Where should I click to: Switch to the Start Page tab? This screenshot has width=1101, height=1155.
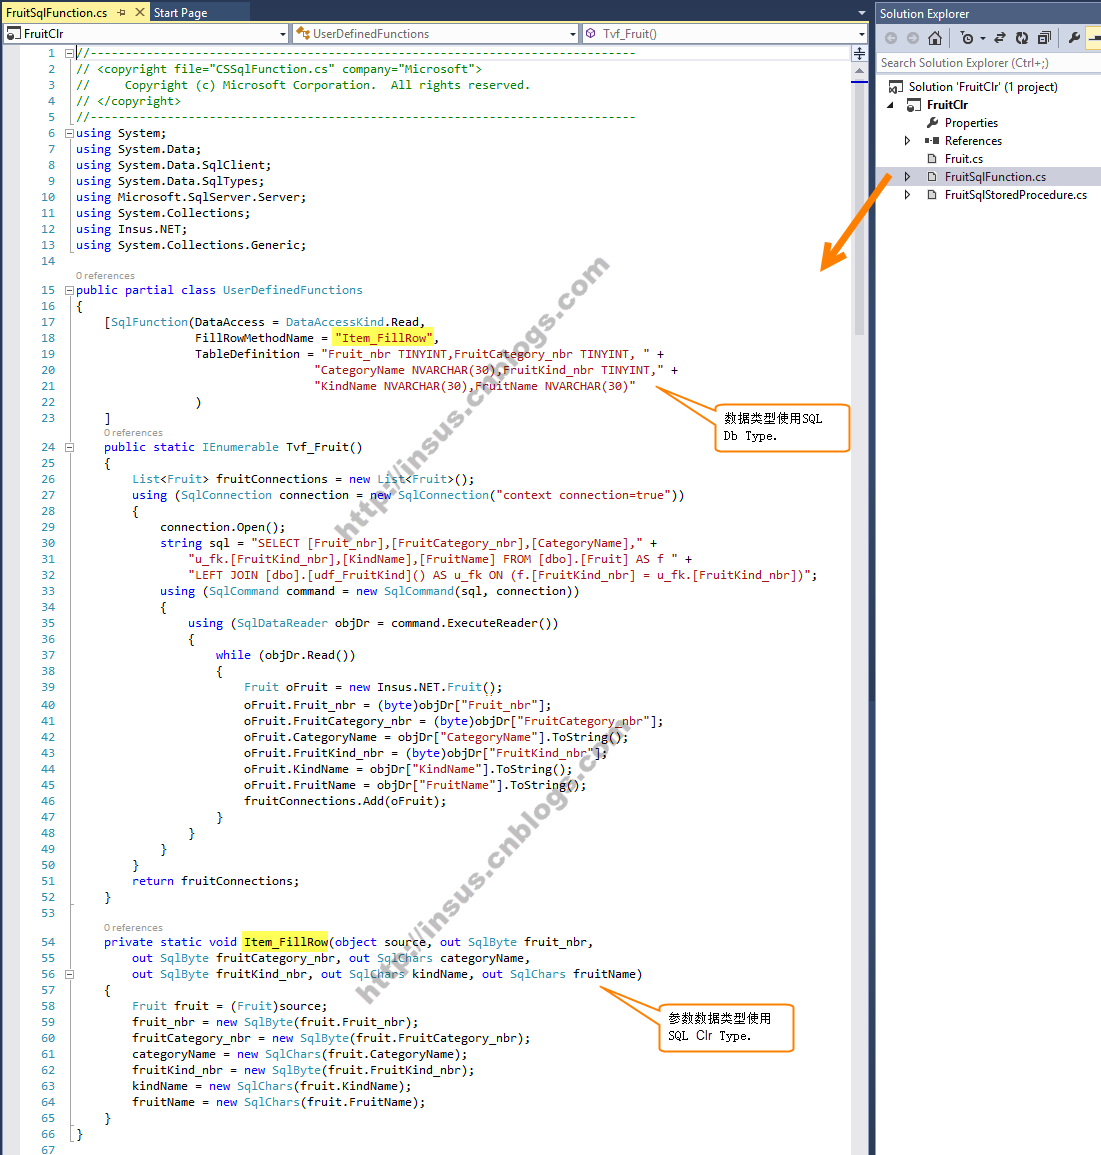[x=180, y=13]
